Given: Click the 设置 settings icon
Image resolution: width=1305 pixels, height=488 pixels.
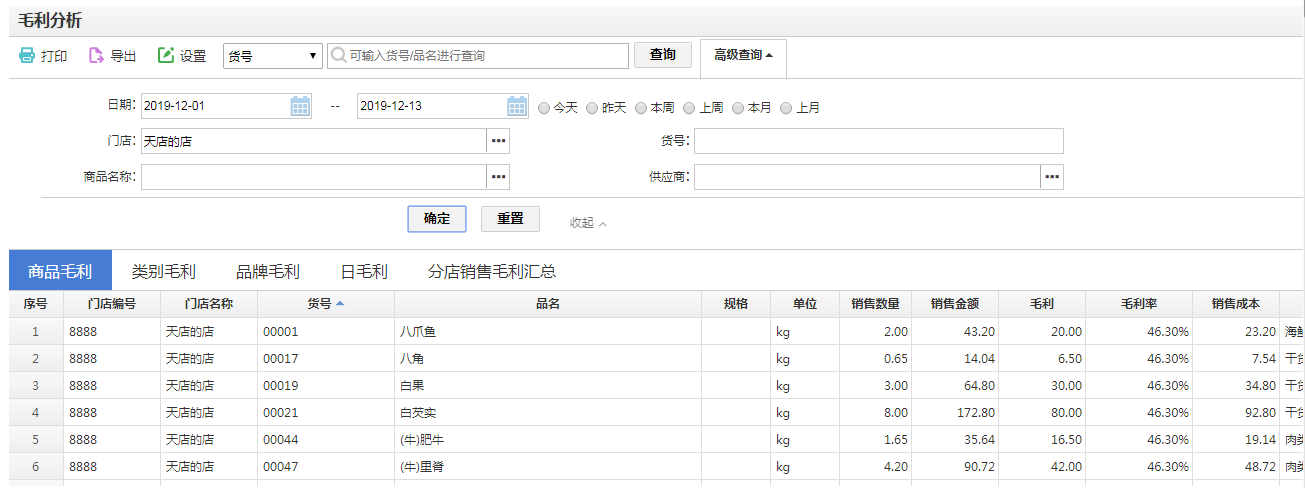Looking at the screenshot, I should (166, 56).
